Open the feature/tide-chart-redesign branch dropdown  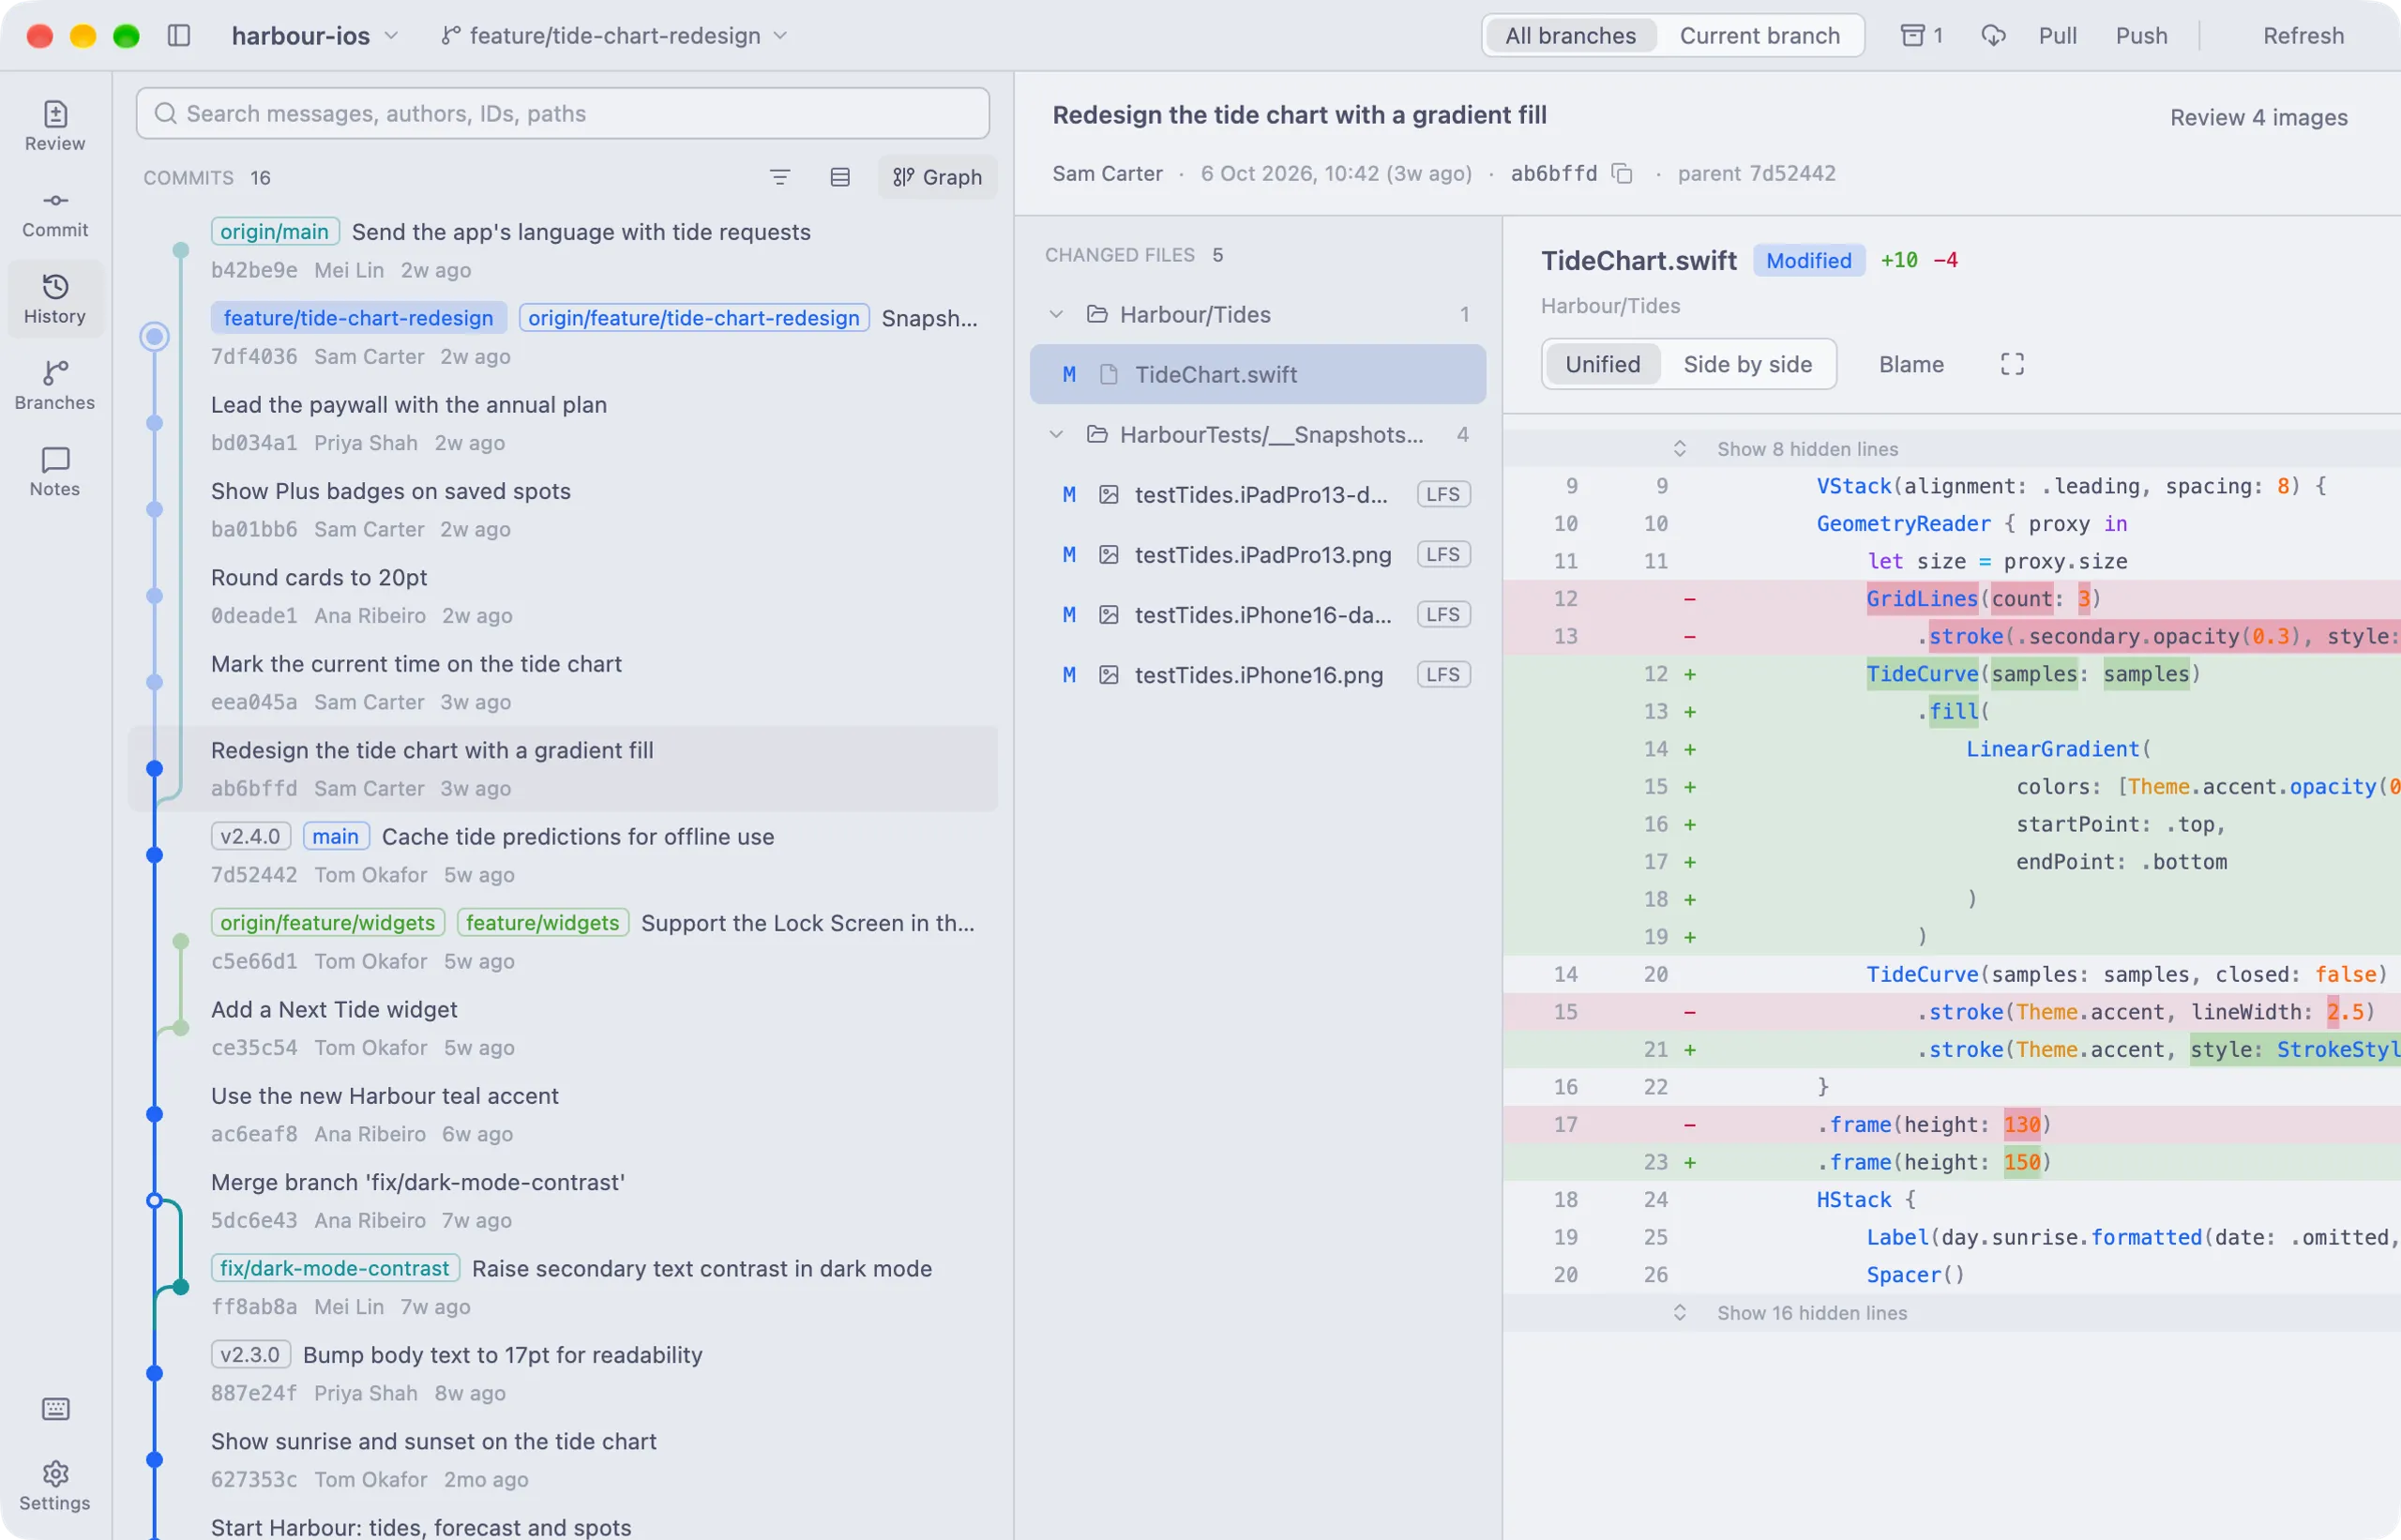point(614,36)
